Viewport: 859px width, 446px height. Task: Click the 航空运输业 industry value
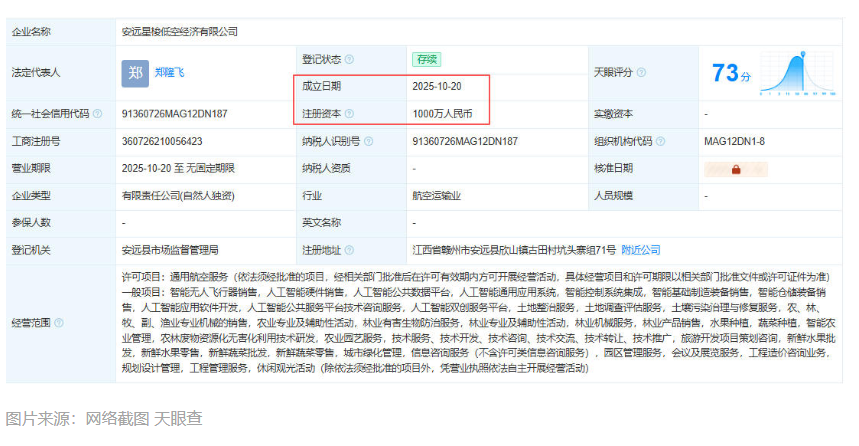(437, 195)
